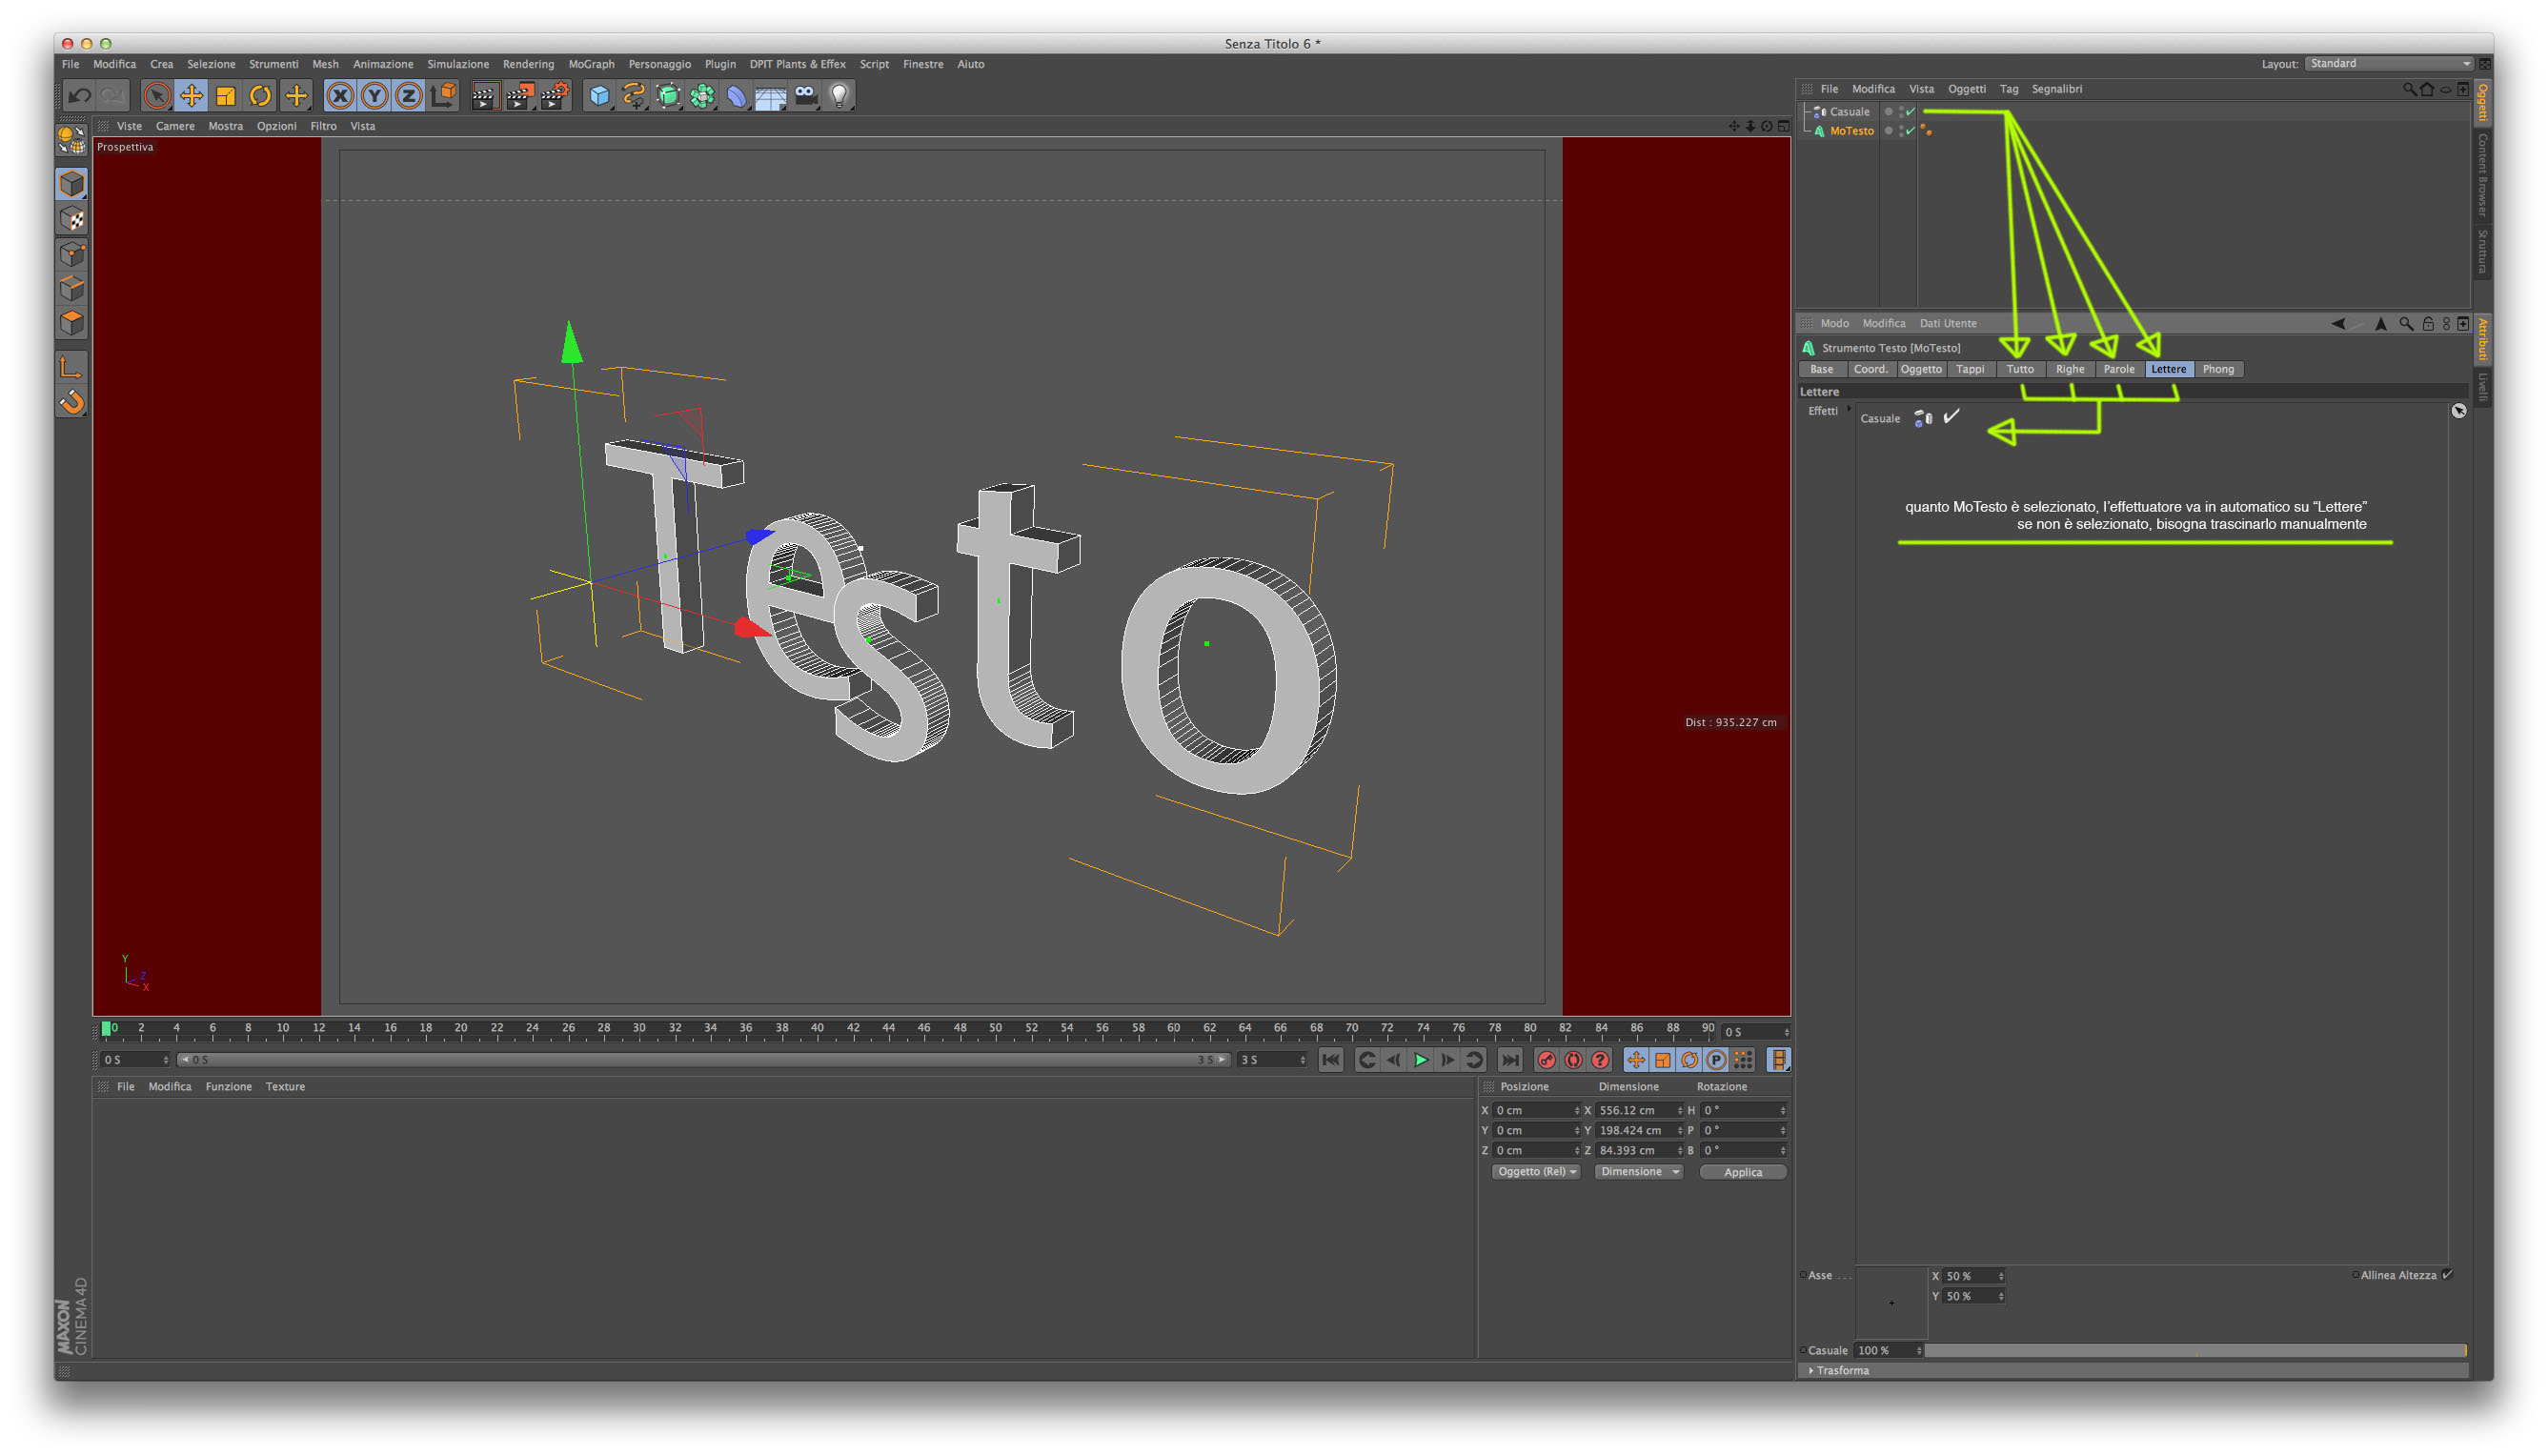Open the cube primitive object icon
This screenshot has height=1456, width=2548.
(599, 96)
